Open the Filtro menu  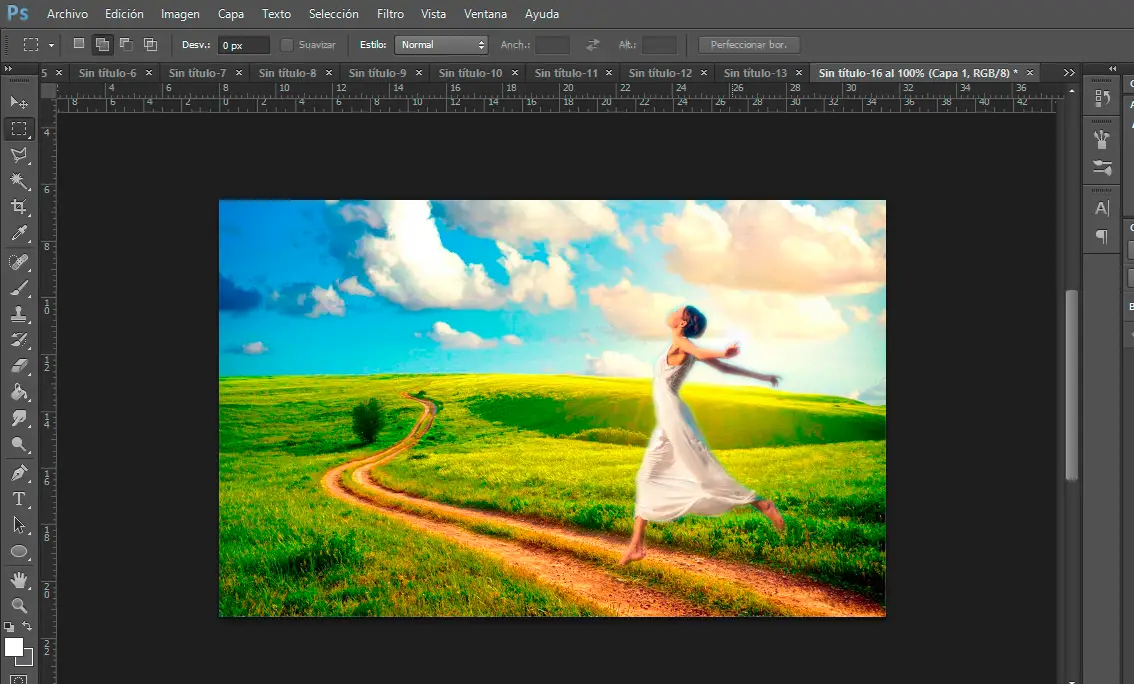coord(390,14)
